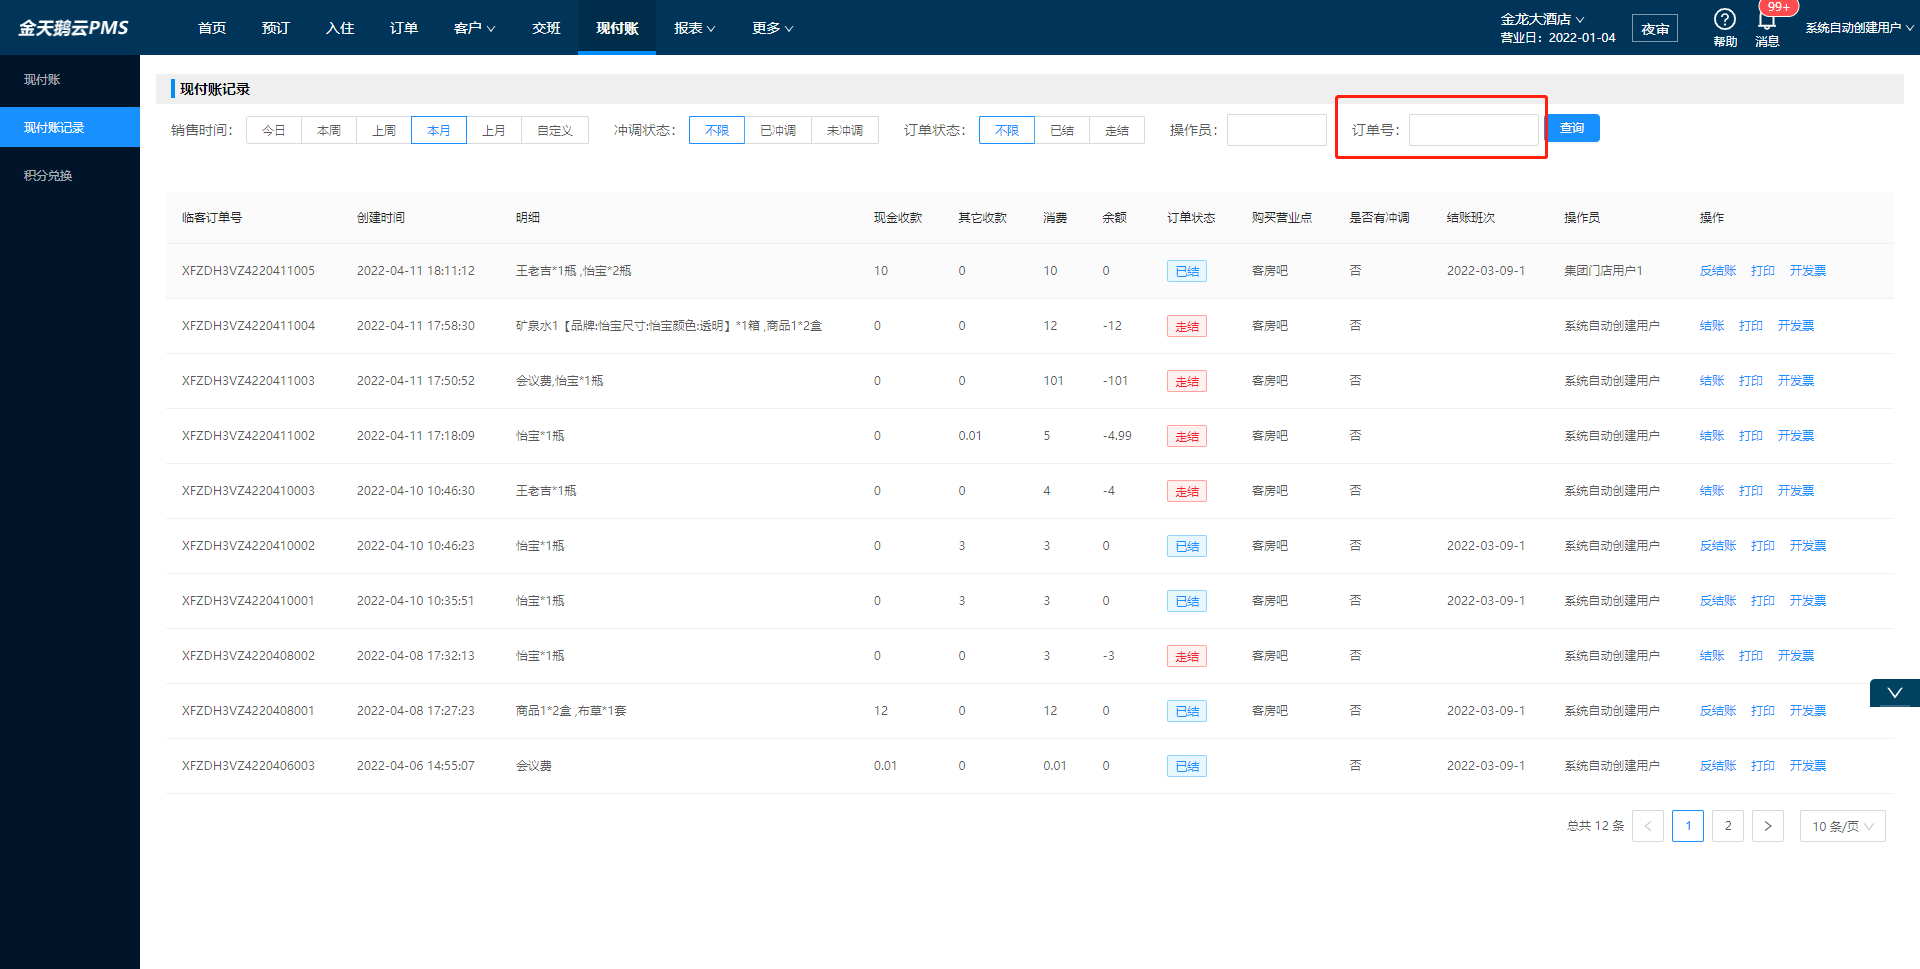1920x969 pixels.
Task: Click 反结账 for order XFZDH3VZ4220410002
Action: click(1718, 546)
